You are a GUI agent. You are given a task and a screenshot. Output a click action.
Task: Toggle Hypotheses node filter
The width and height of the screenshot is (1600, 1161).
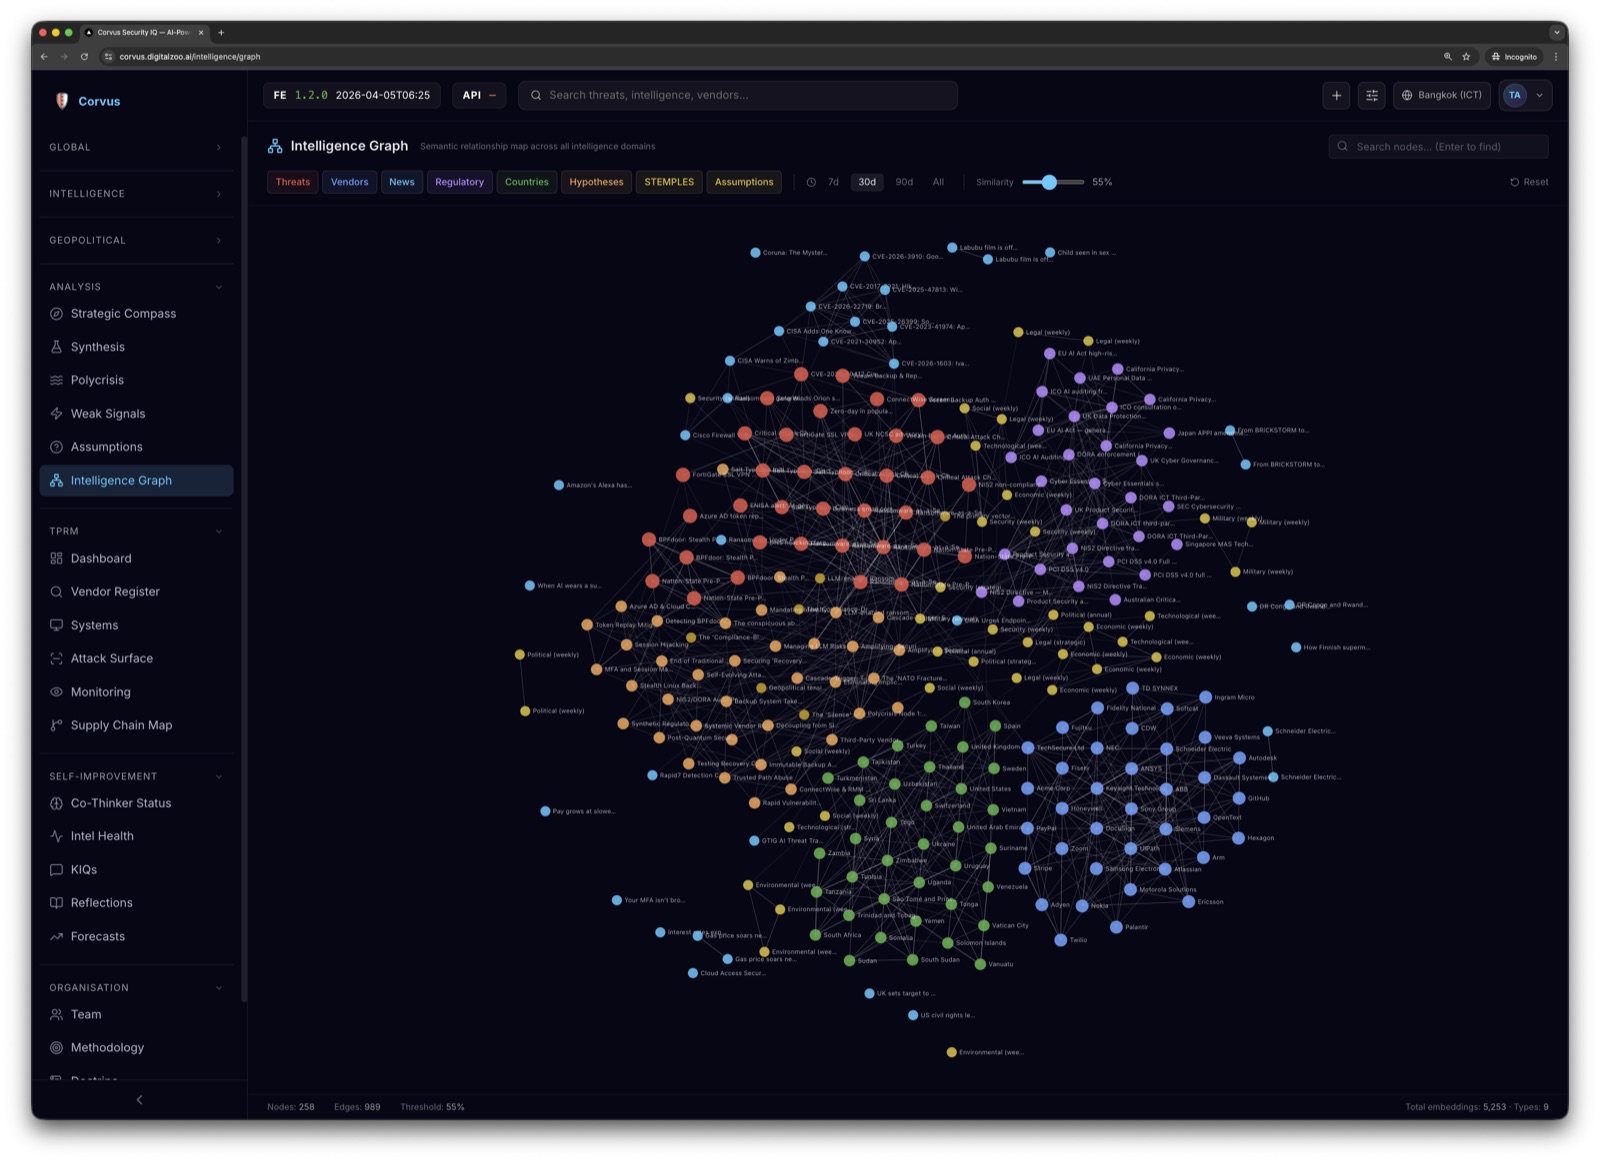point(596,183)
